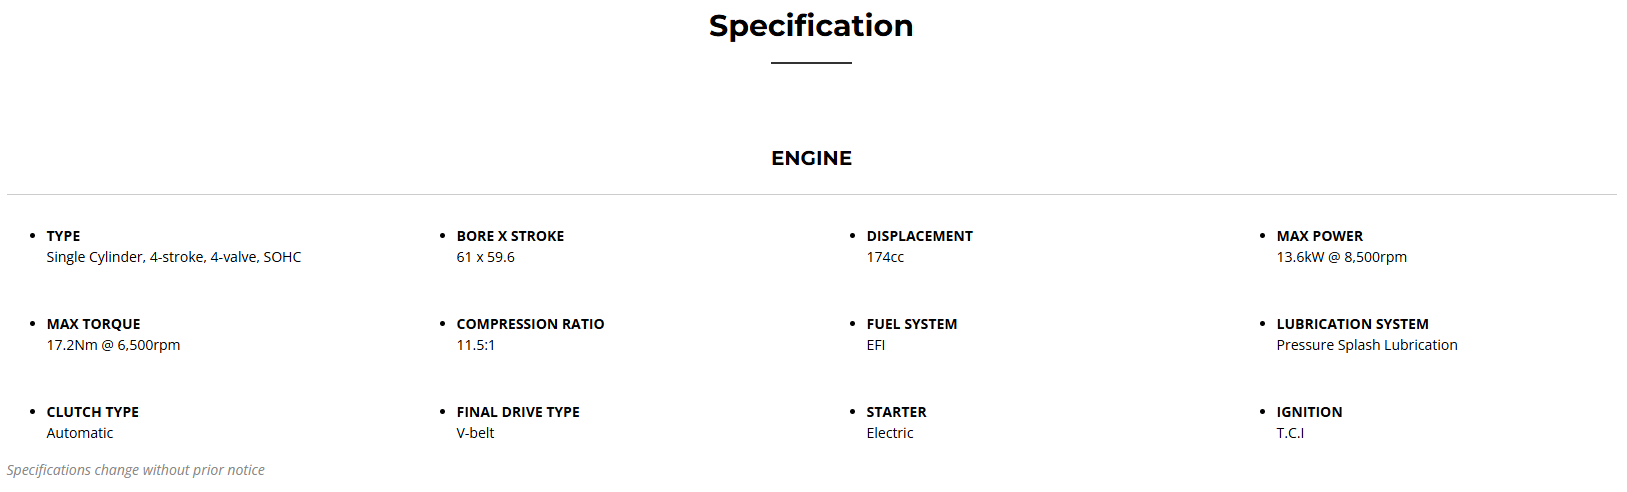Viewport: 1627px width, 492px height.
Task: Click the 13.6kW @ 8,500rpm value
Action: [1341, 257]
